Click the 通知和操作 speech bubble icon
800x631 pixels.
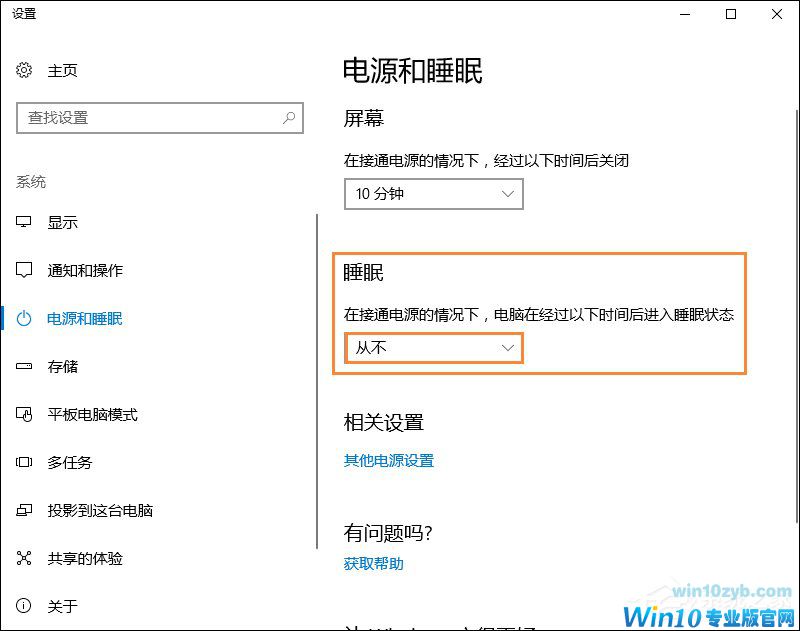24,270
